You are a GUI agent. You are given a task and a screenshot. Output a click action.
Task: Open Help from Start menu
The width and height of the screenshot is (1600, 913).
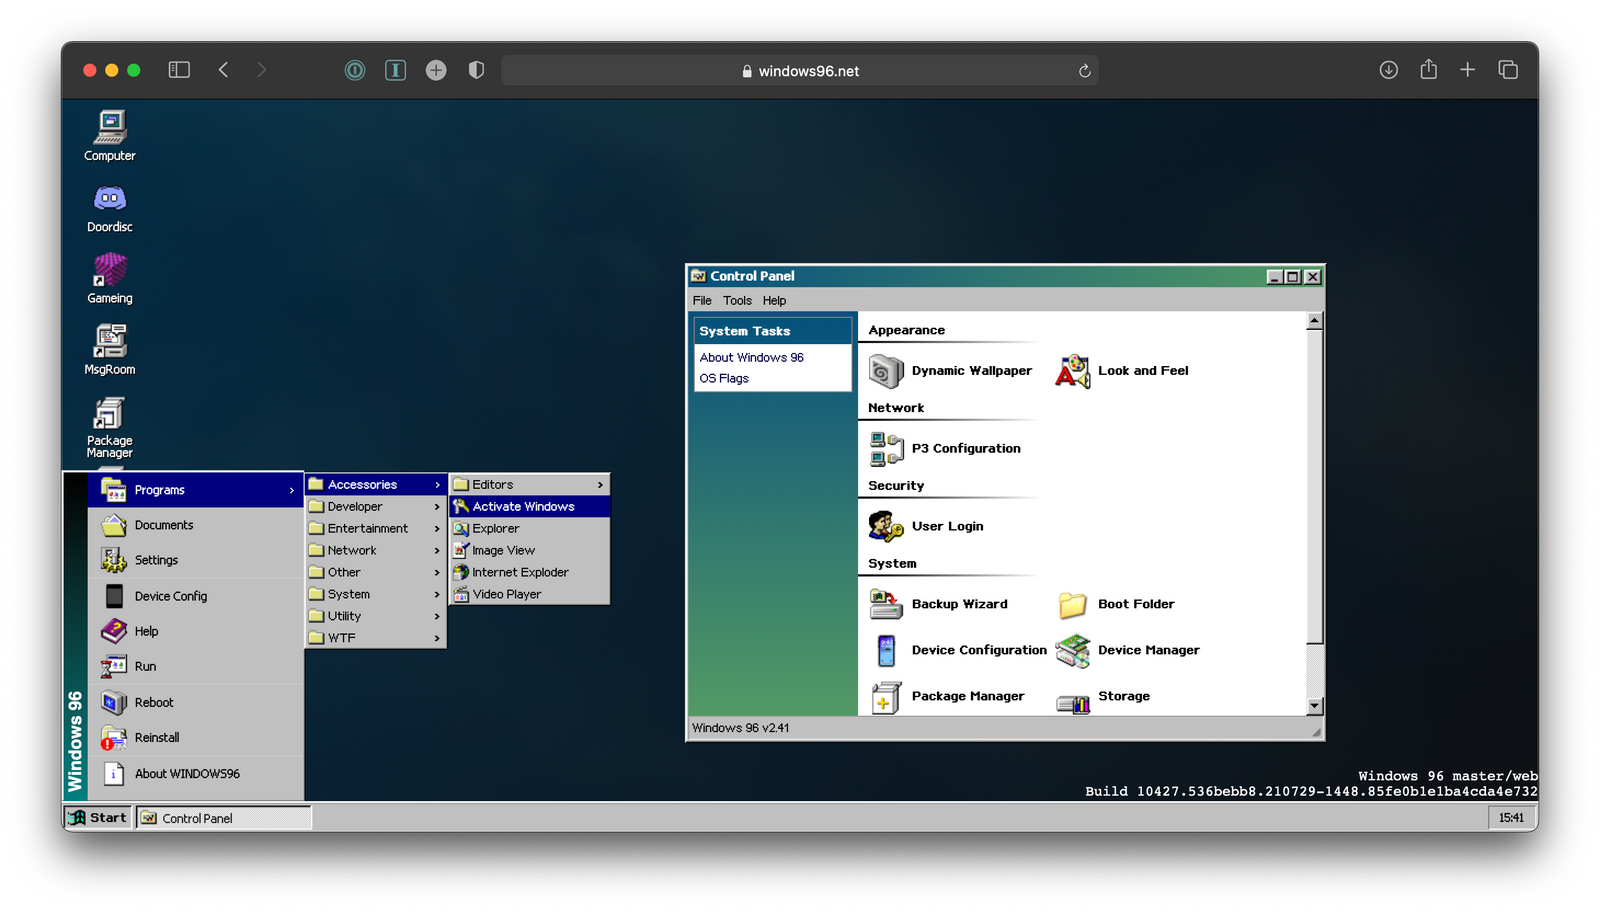196,631
